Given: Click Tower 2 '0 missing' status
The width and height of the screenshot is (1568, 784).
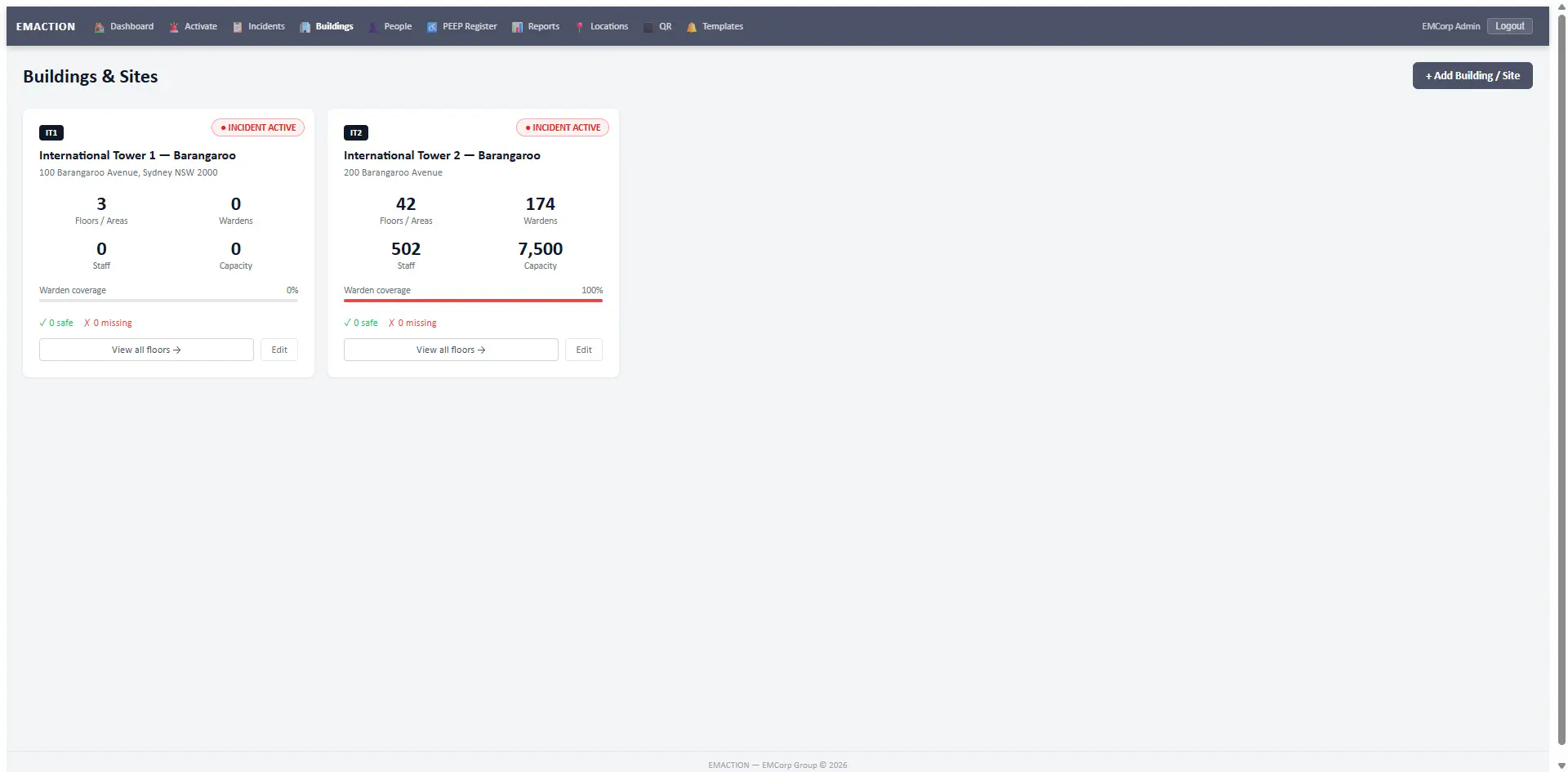Looking at the screenshot, I should click(x=412, y=323).
